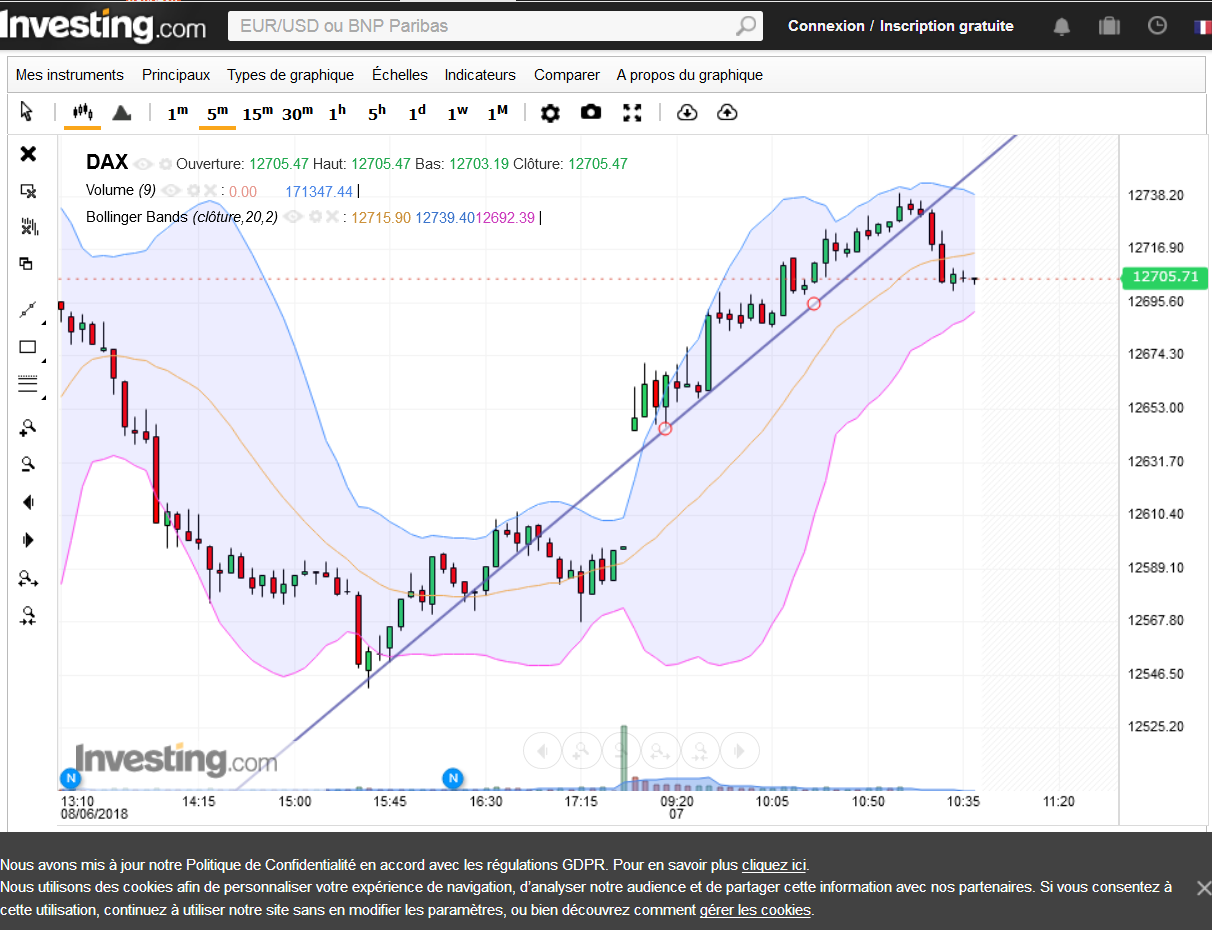Viewport: 1212px width, 930px height.
Task: Set timeframe to 5 minutes
Action: (x=217, y=113)
